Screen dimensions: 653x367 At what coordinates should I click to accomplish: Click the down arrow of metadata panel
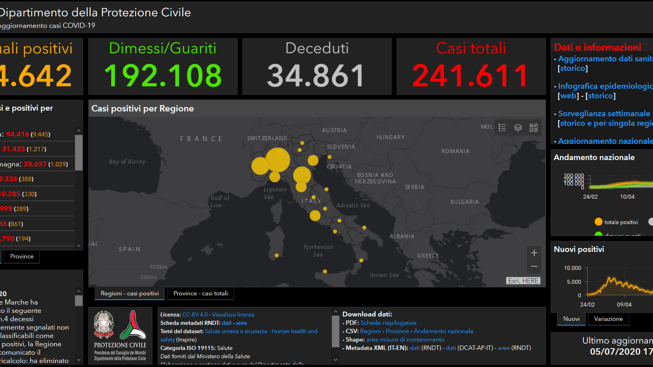click(335, 360)
